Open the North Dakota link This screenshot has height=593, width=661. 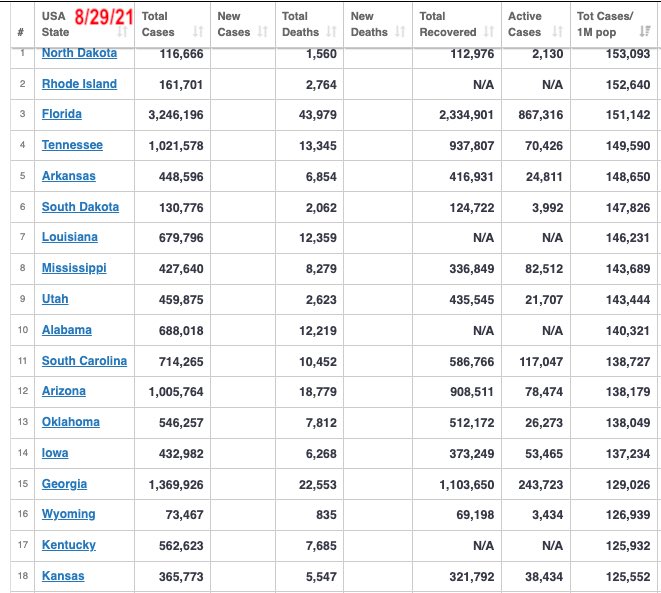[x=79, y=53]
